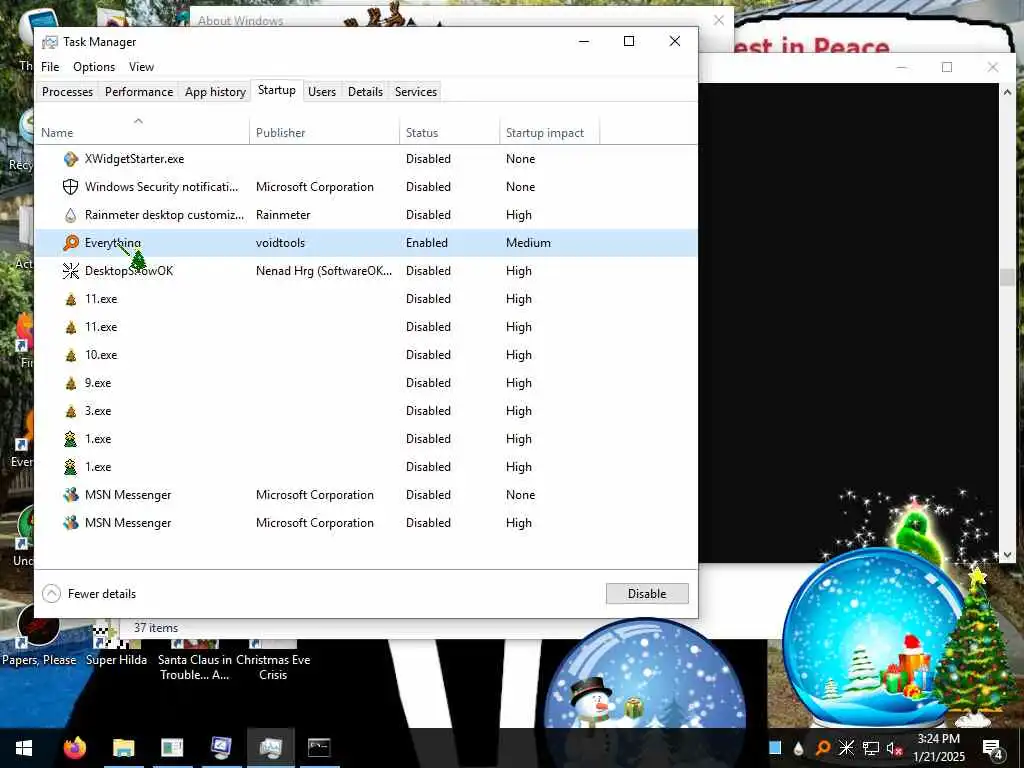1024x768 pixels.
Task: Open Command Prompt taskbar window
Action: (319, 748)
